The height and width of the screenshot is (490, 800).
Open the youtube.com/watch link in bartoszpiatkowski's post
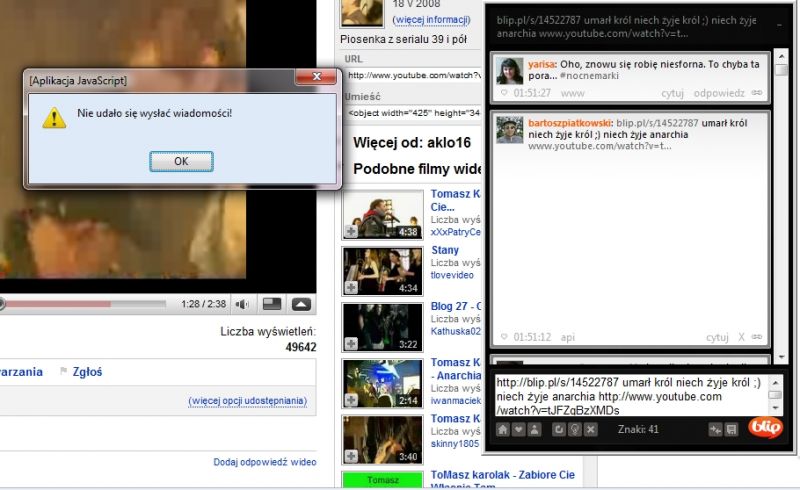click(x=599, y=146)
